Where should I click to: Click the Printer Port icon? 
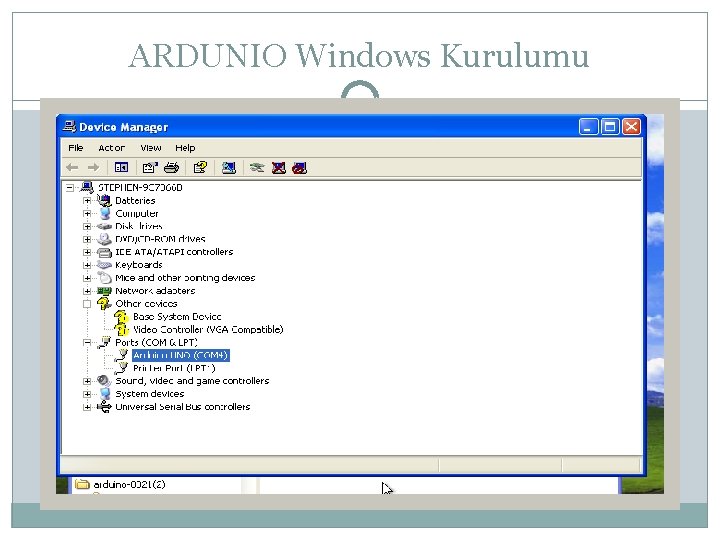122,368
